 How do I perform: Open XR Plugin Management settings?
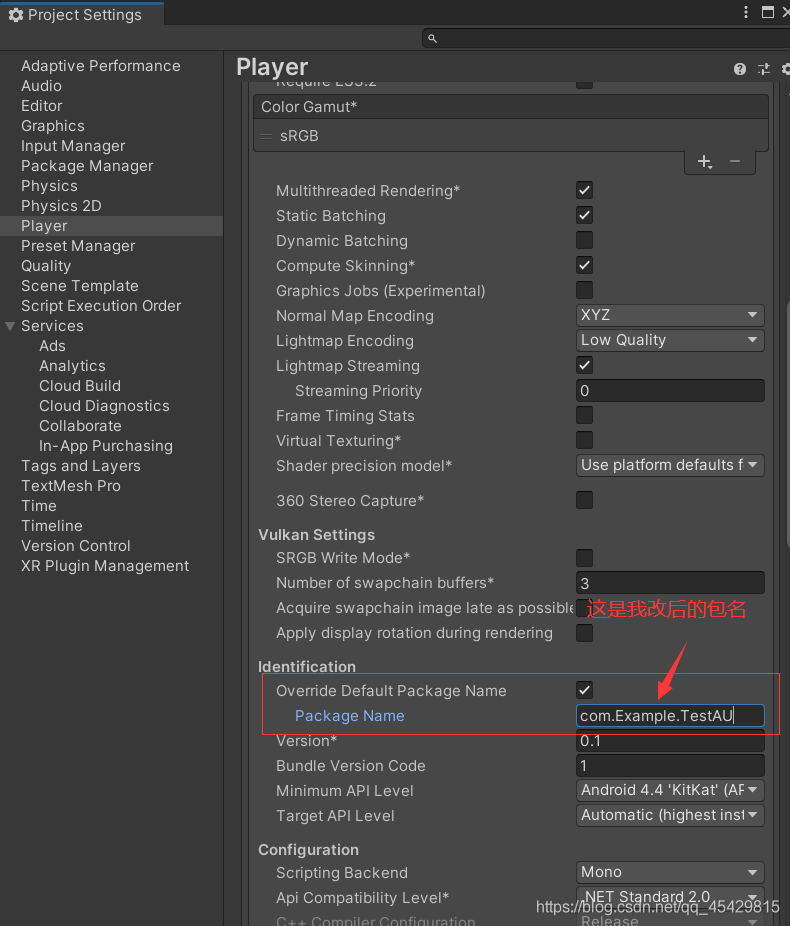click(105, 566)
